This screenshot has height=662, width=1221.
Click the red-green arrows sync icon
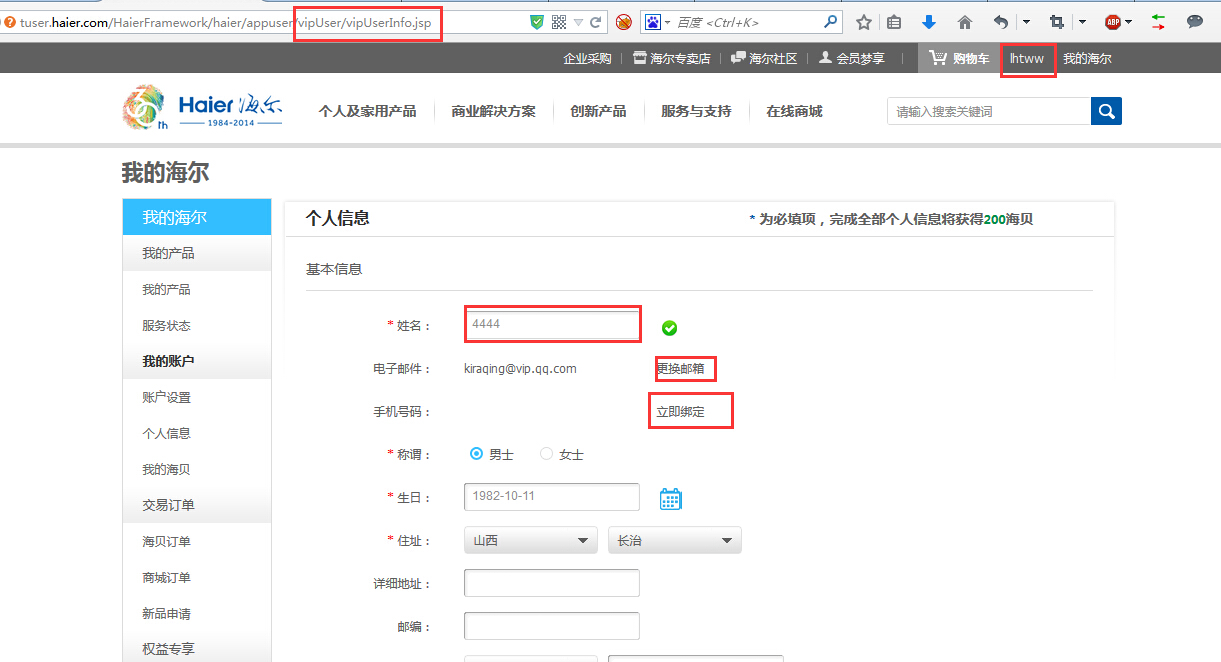1158,22
